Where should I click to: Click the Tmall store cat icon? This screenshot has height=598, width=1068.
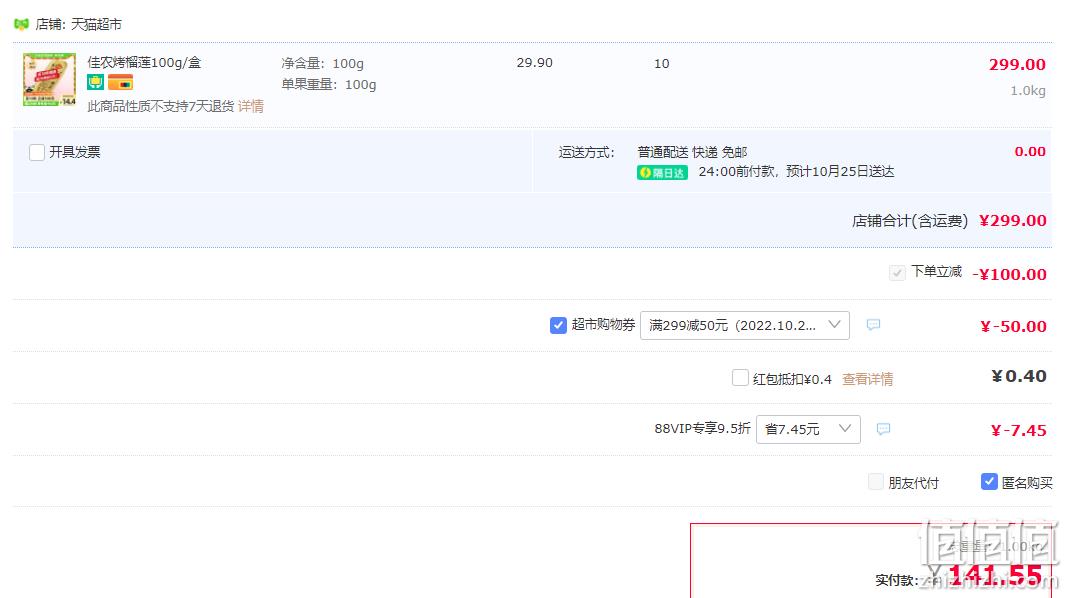(21, 25)
